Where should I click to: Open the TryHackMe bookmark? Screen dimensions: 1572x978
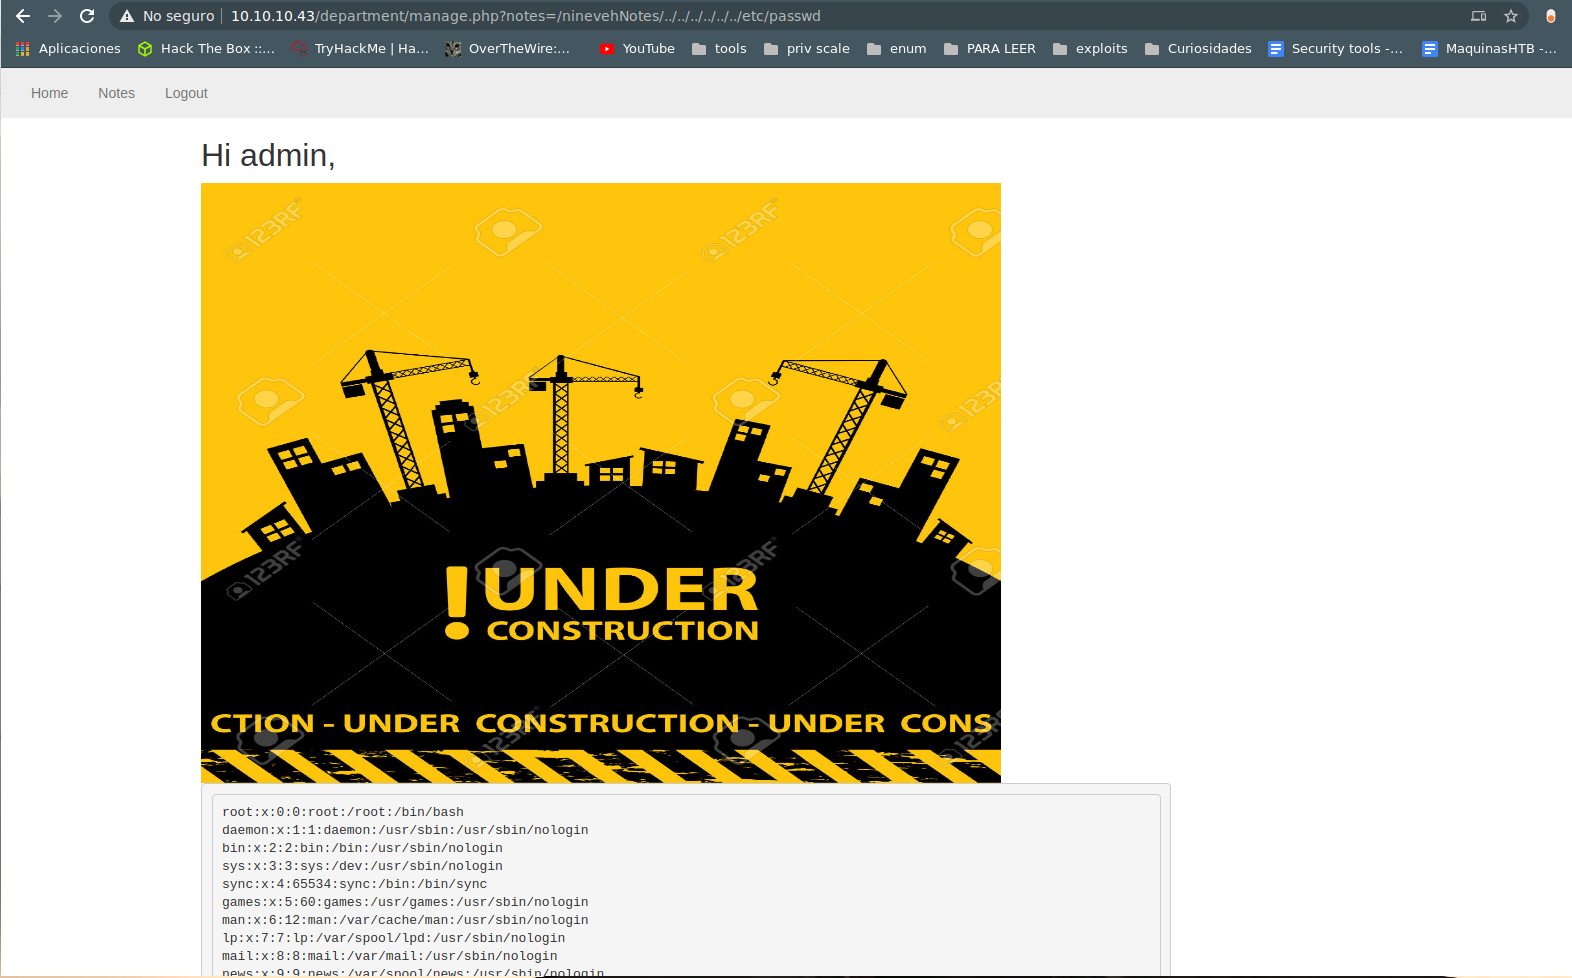tap(360, 48)
